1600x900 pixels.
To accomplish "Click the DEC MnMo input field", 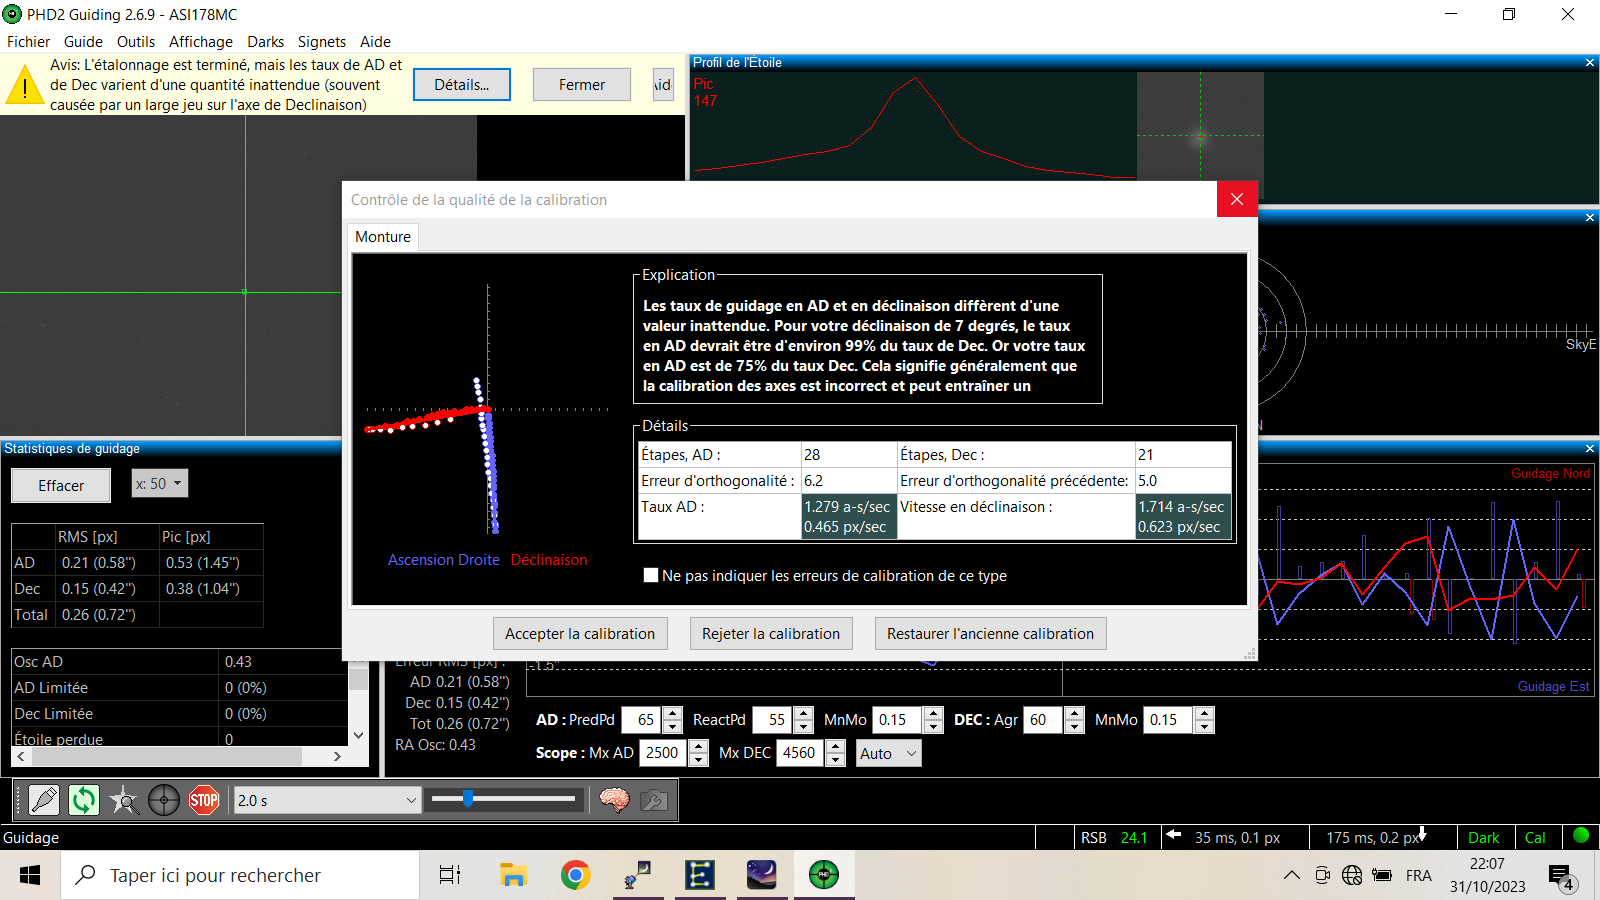I will 1170,720.
